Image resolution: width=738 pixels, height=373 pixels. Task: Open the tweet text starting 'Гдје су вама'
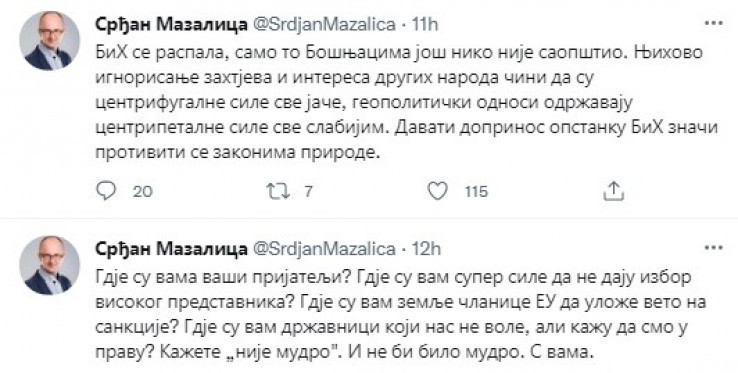coord(401,314)
